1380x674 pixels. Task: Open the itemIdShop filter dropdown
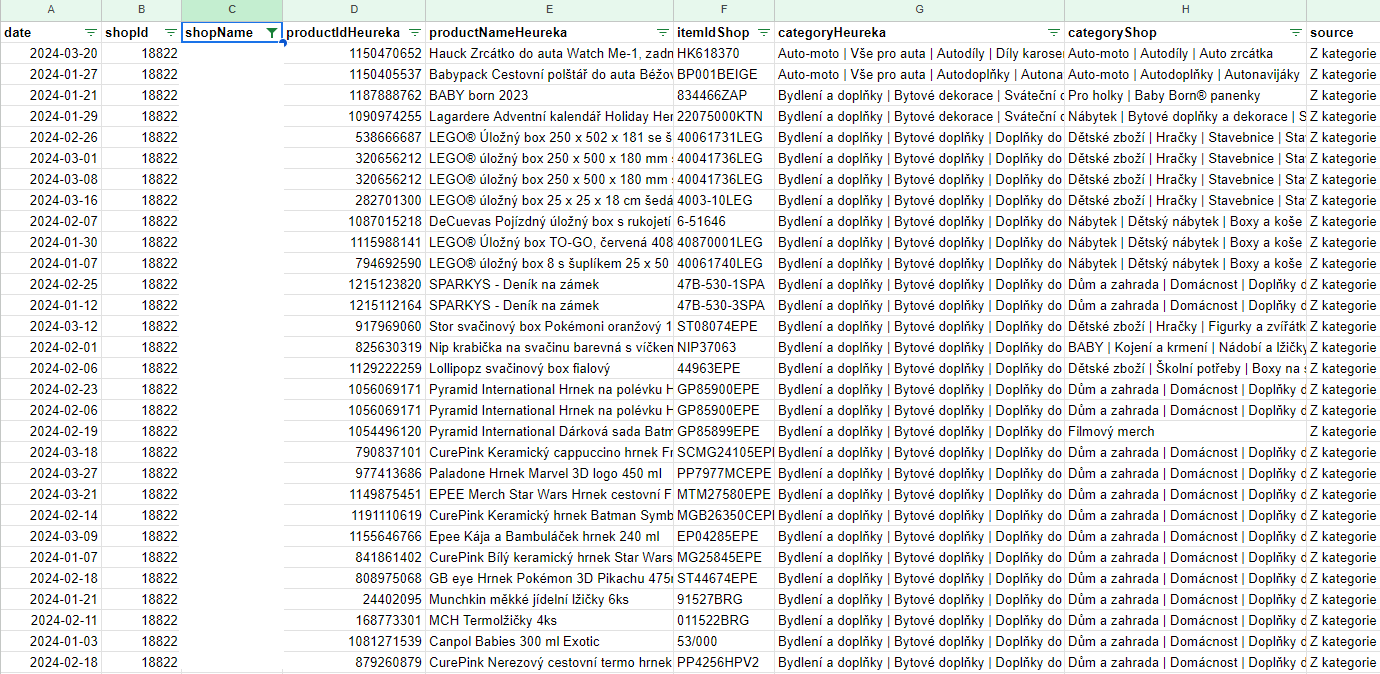(764, 33)
